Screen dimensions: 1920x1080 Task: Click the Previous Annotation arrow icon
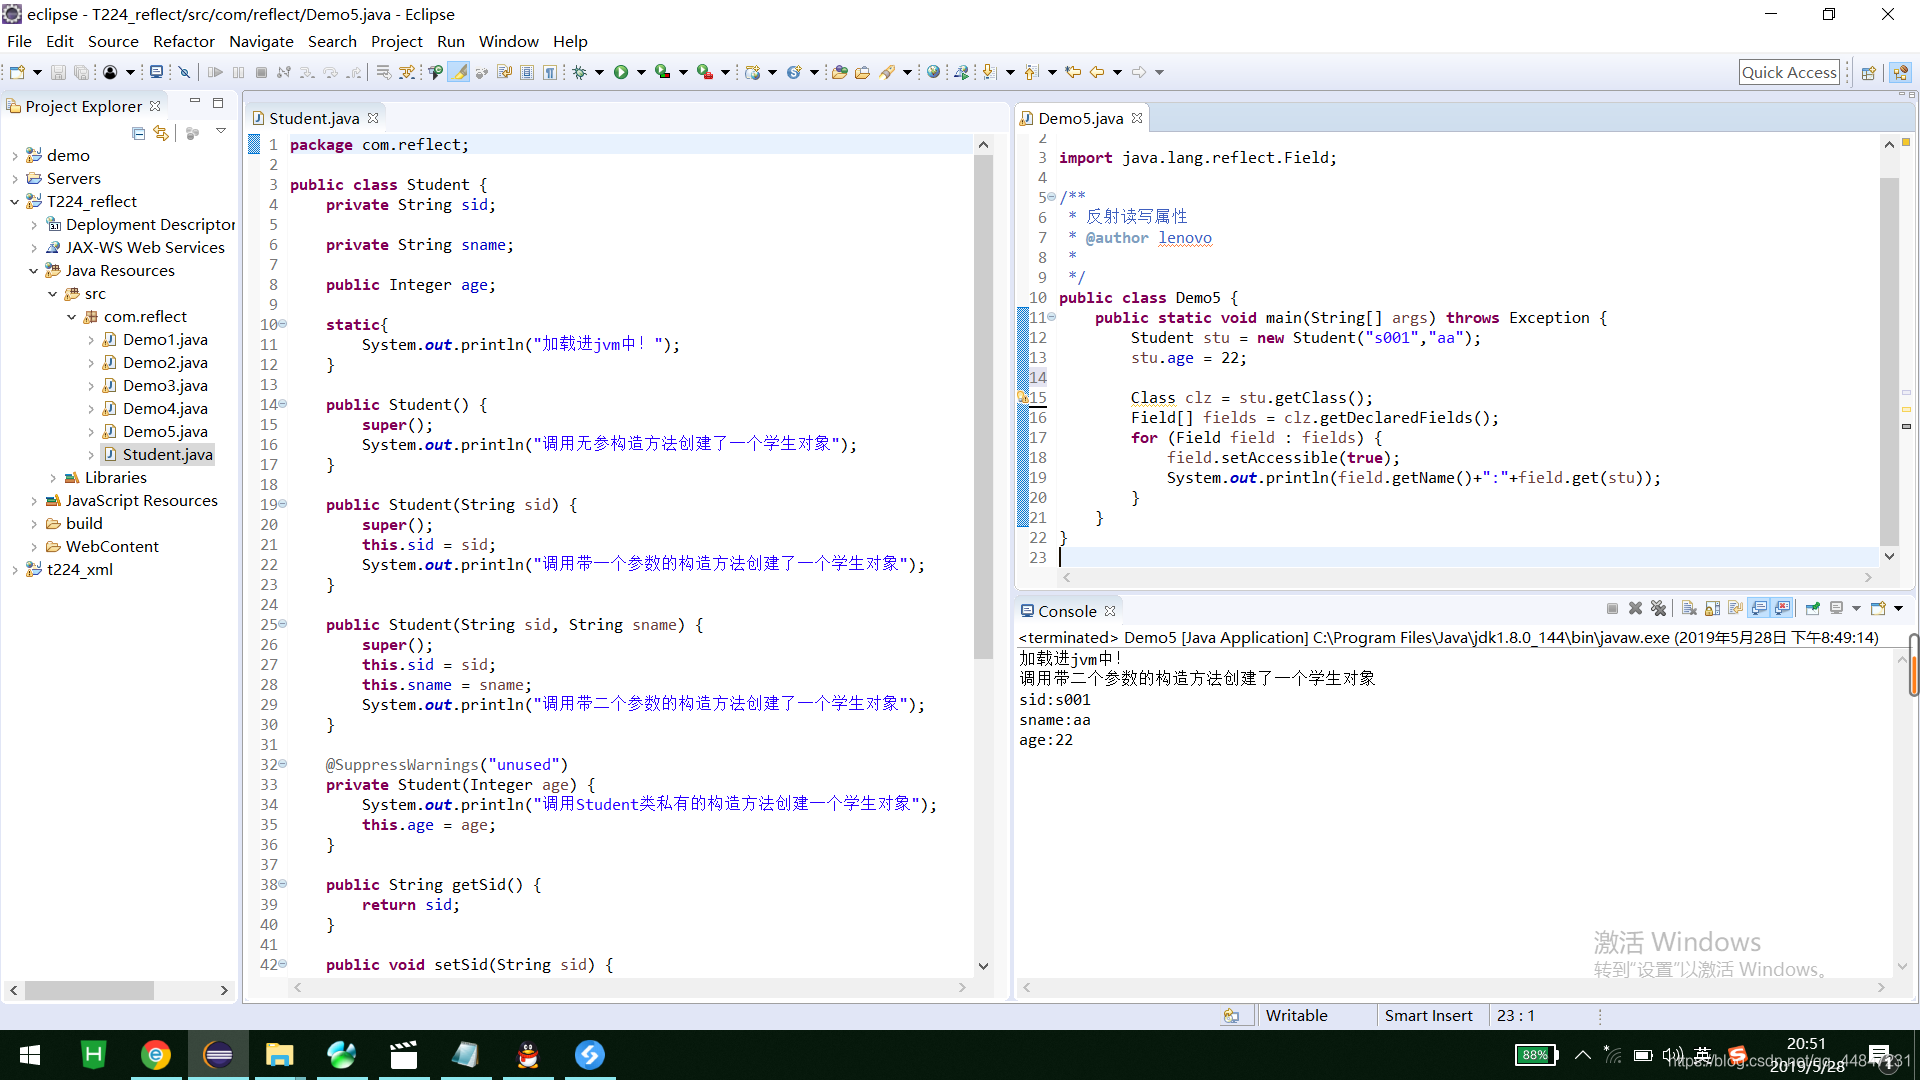pos(1031,72)
